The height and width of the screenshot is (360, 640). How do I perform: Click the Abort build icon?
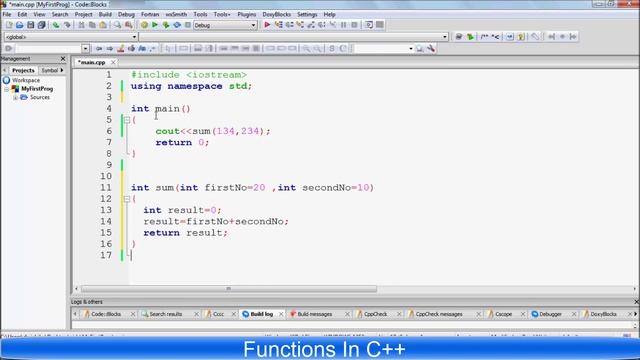(x=188, y=25)
